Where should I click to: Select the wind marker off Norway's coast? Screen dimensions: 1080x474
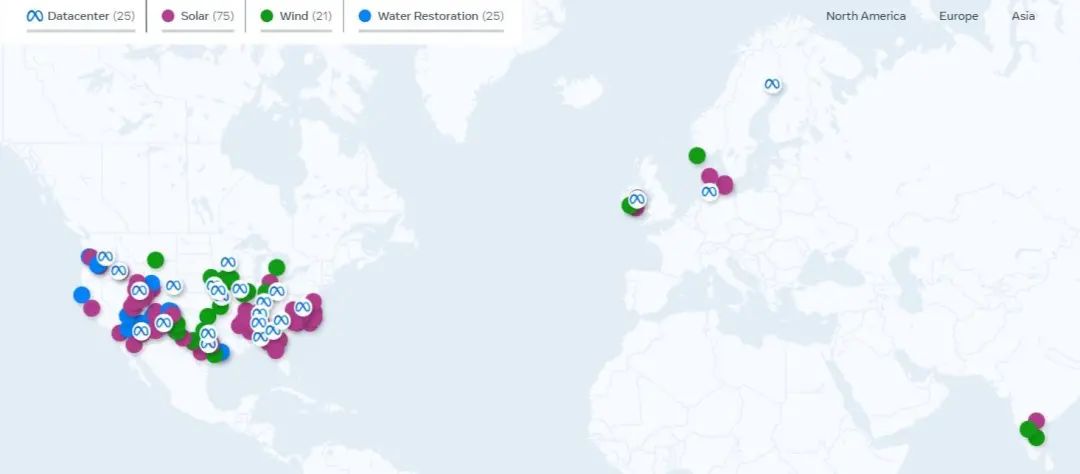(697, 156)
